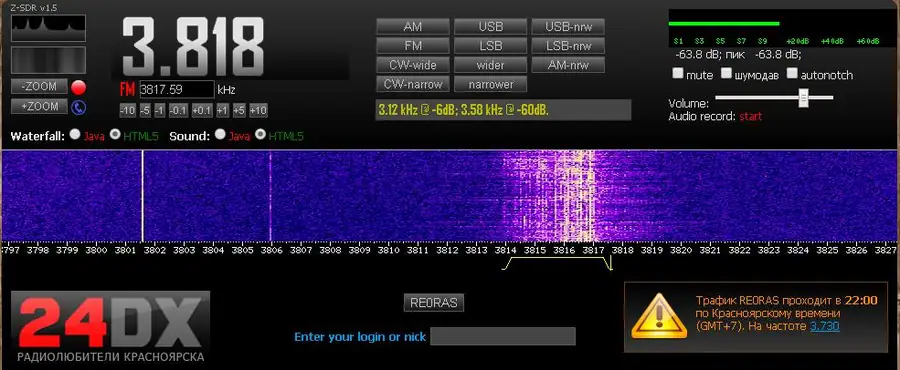The image size is (900, 370).
Task: Select HTML5 waterfall radio button
Action: click(x=115, y=135)
